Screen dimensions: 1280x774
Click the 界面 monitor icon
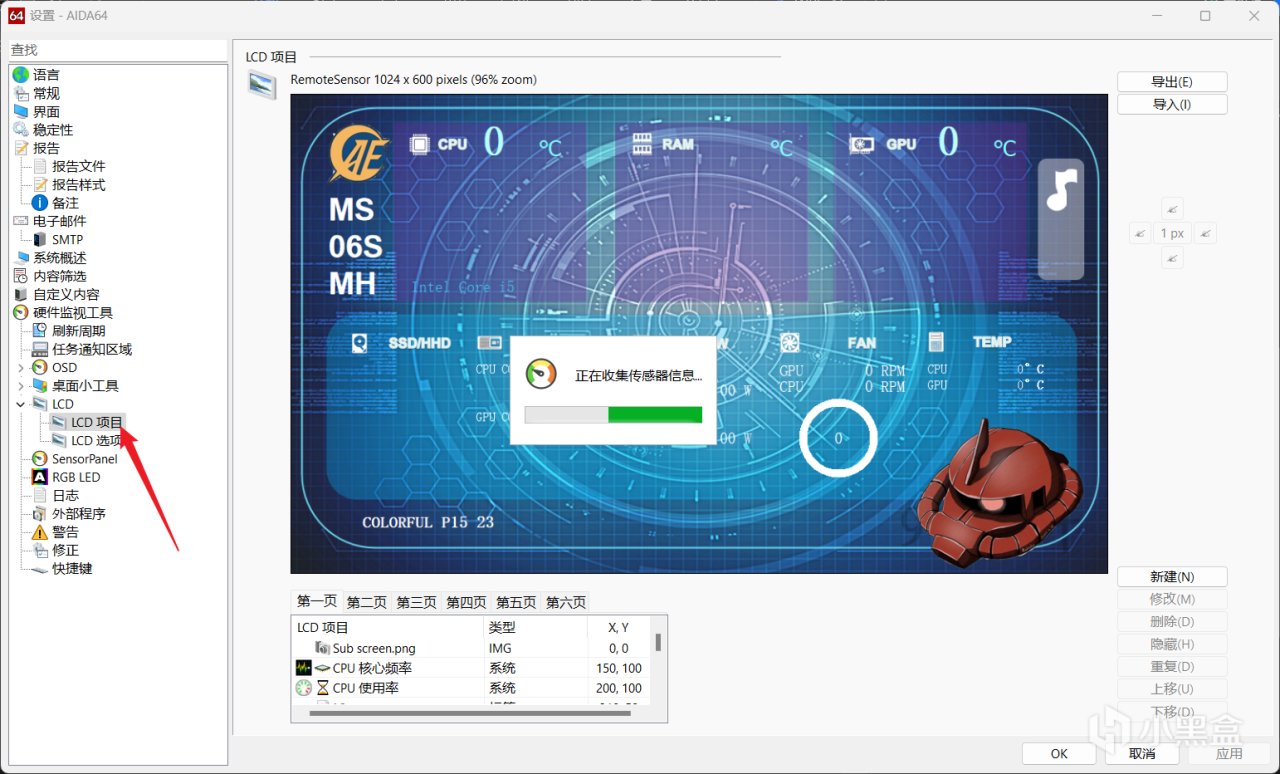[21, 112]
